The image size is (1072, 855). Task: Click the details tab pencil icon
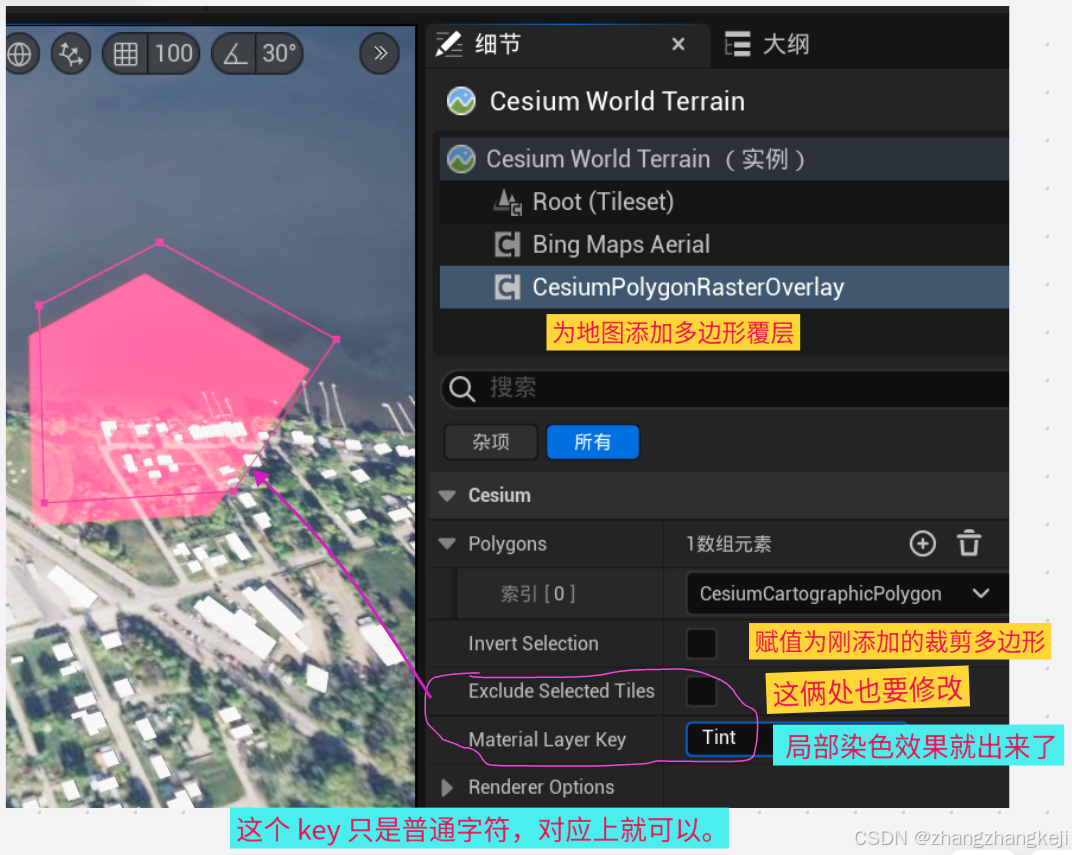pyautogui.click(x=449, y=44)
